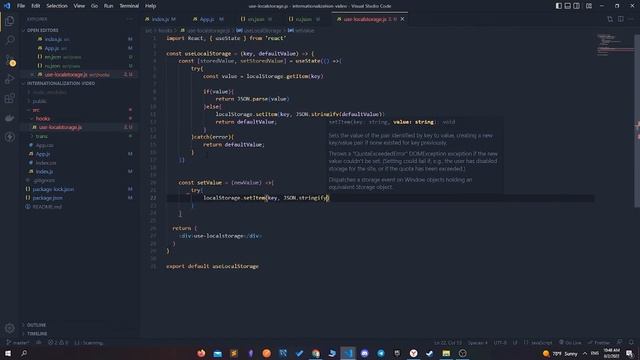Split the editor to the right

point(620,19)
